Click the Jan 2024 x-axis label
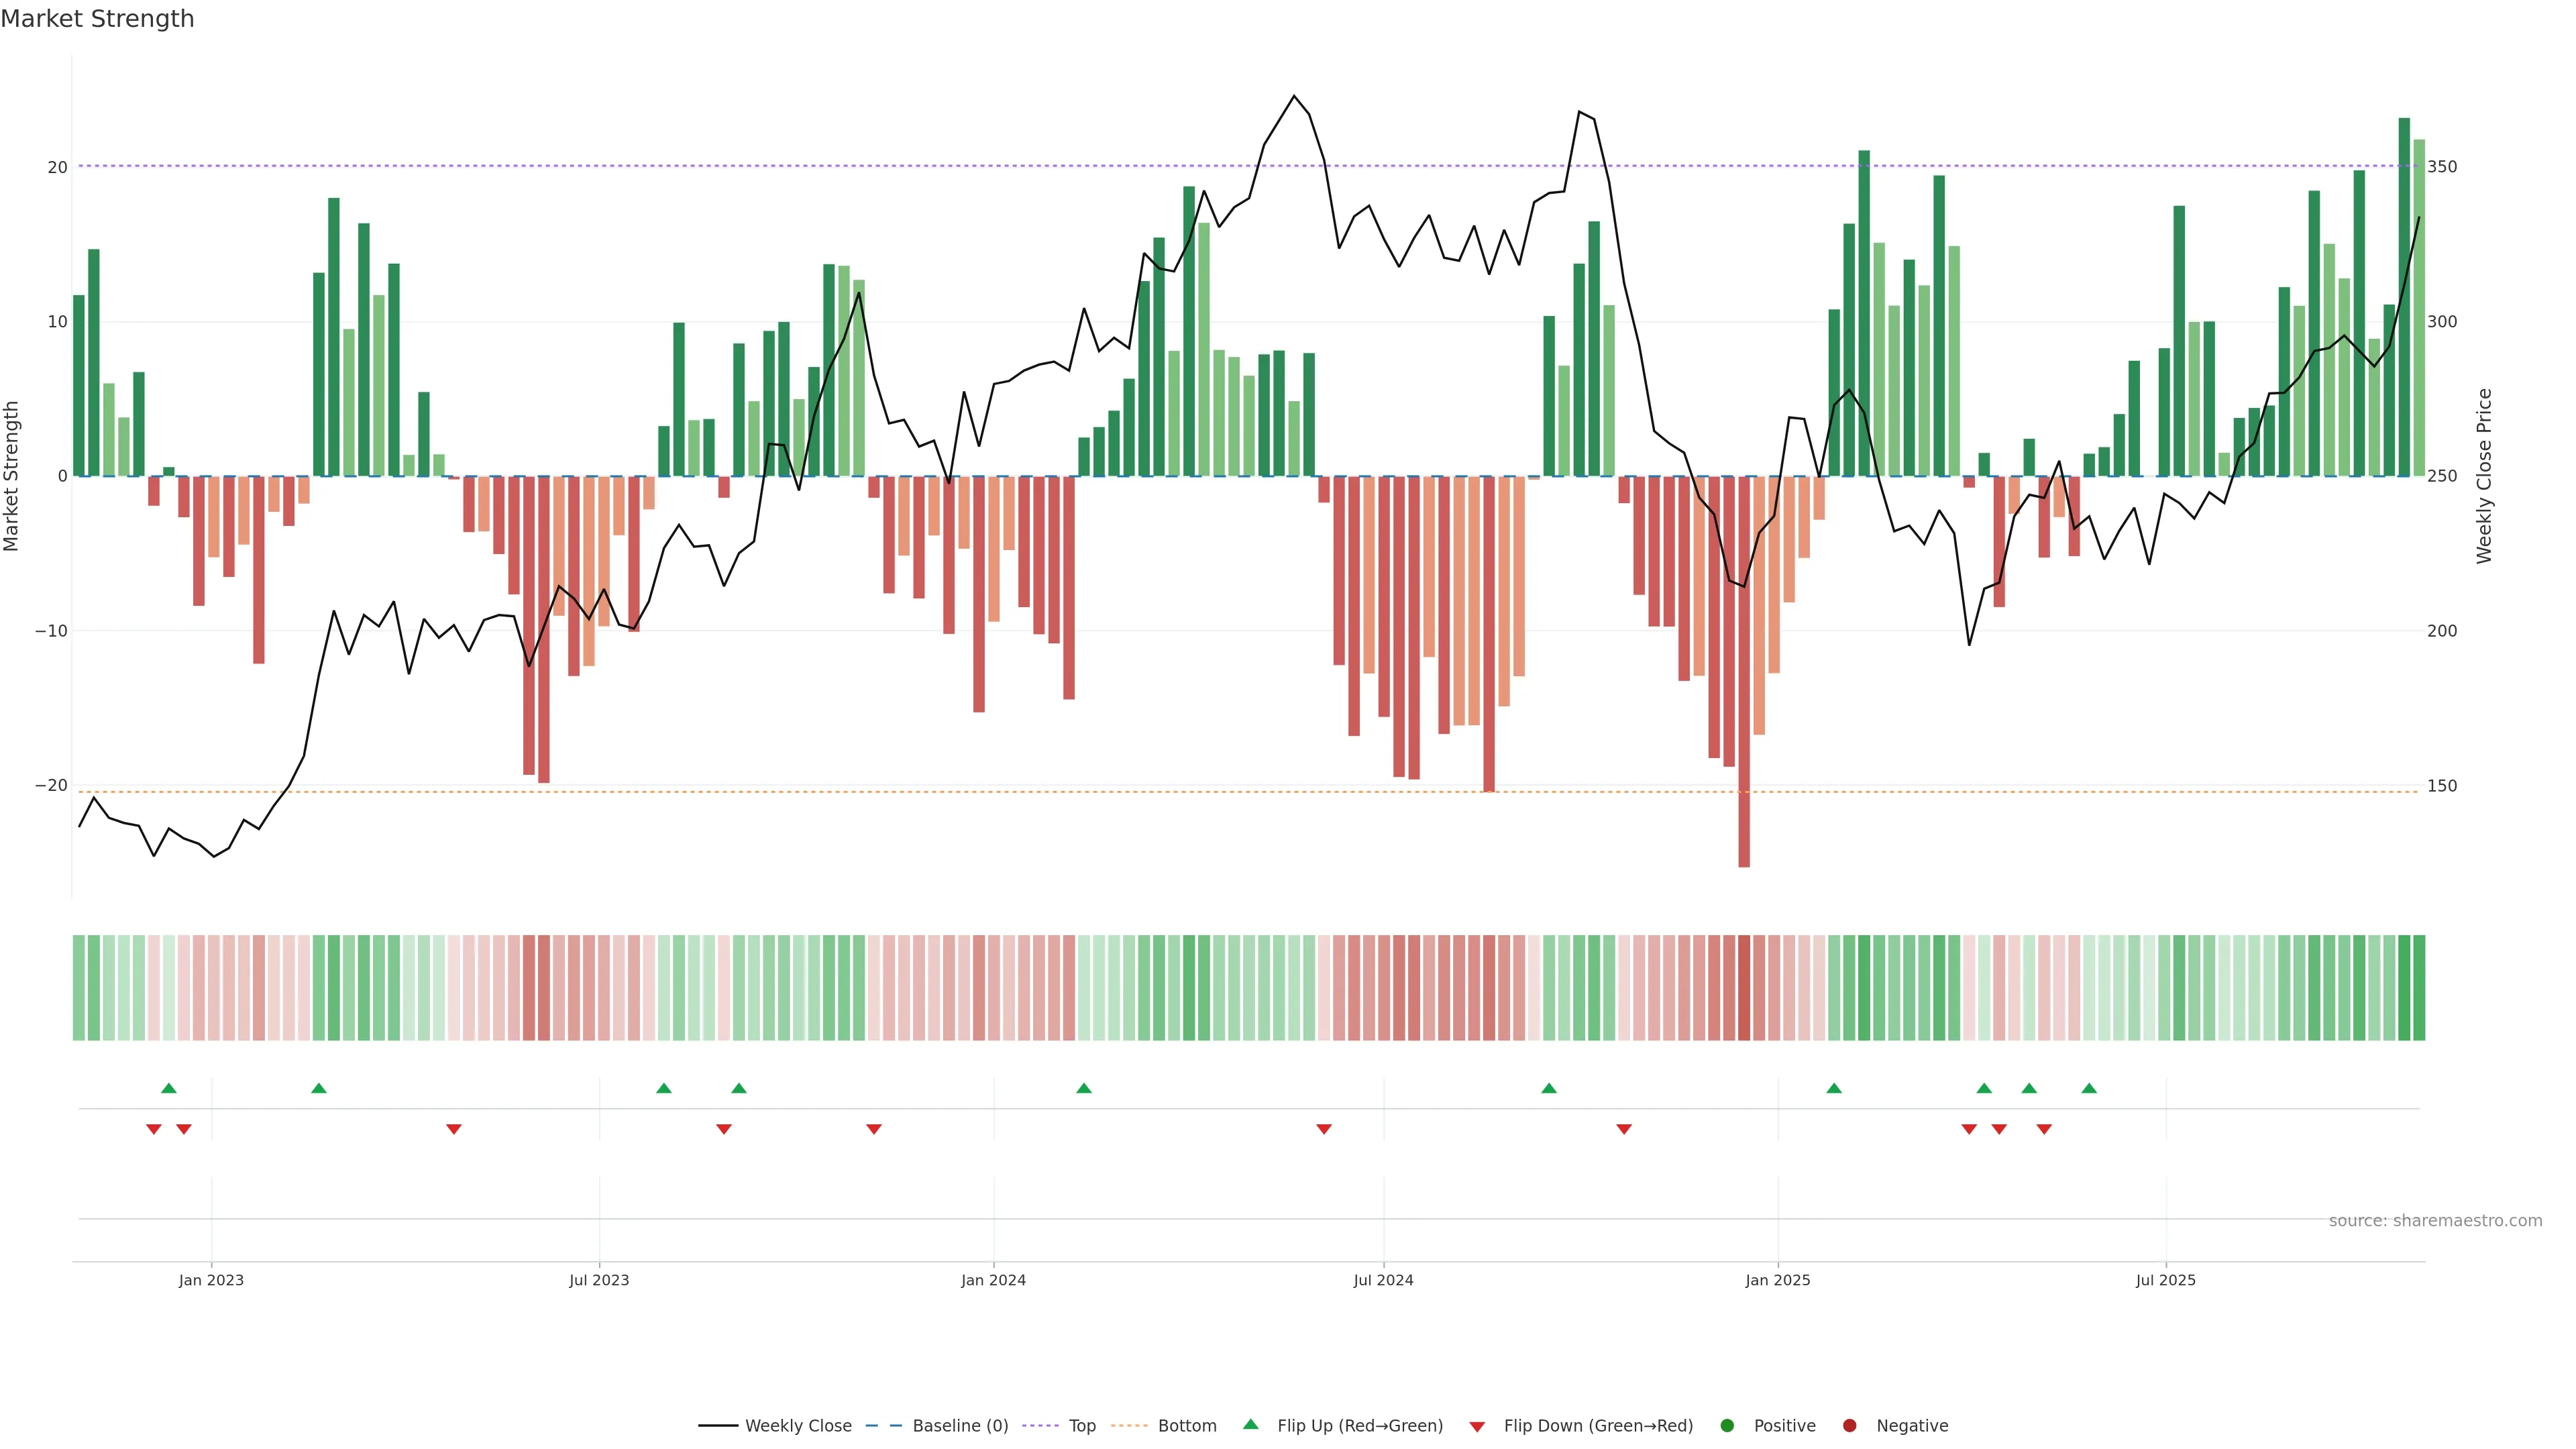This screenshot has height=1449, width=2576. click(x=993, y=1280)
